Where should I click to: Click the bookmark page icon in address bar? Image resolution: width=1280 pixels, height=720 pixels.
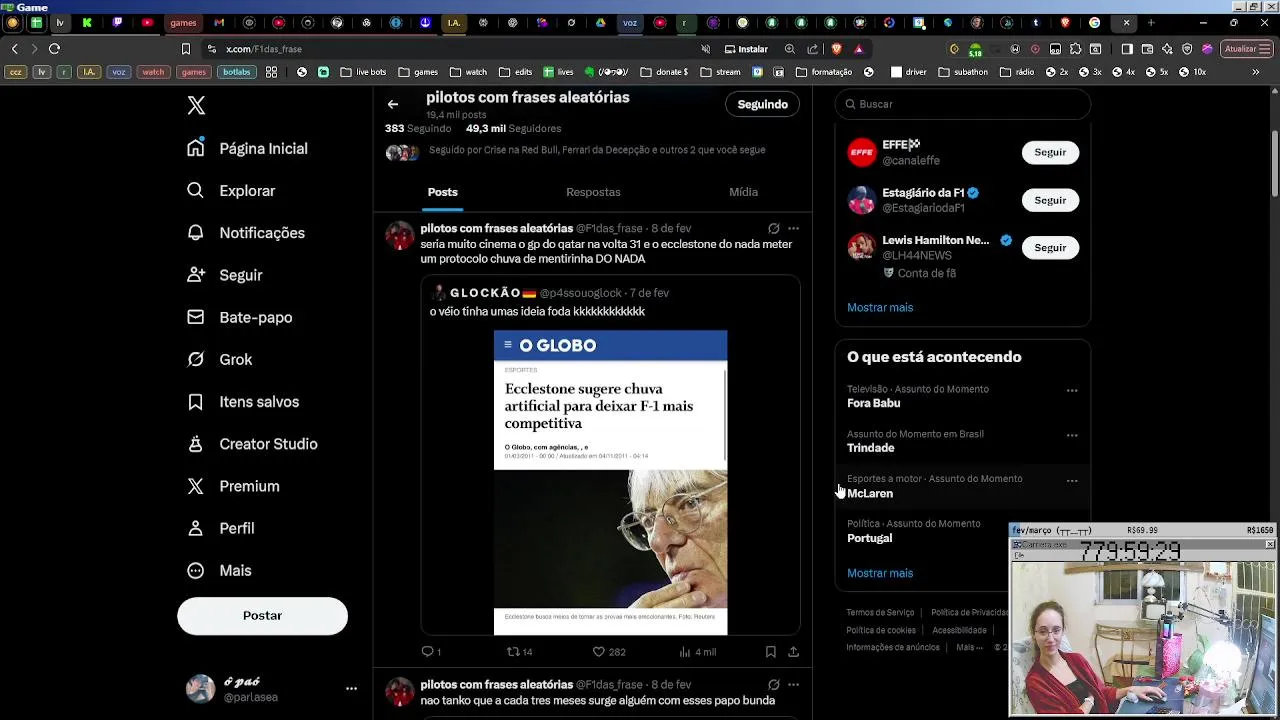[186, 49]
